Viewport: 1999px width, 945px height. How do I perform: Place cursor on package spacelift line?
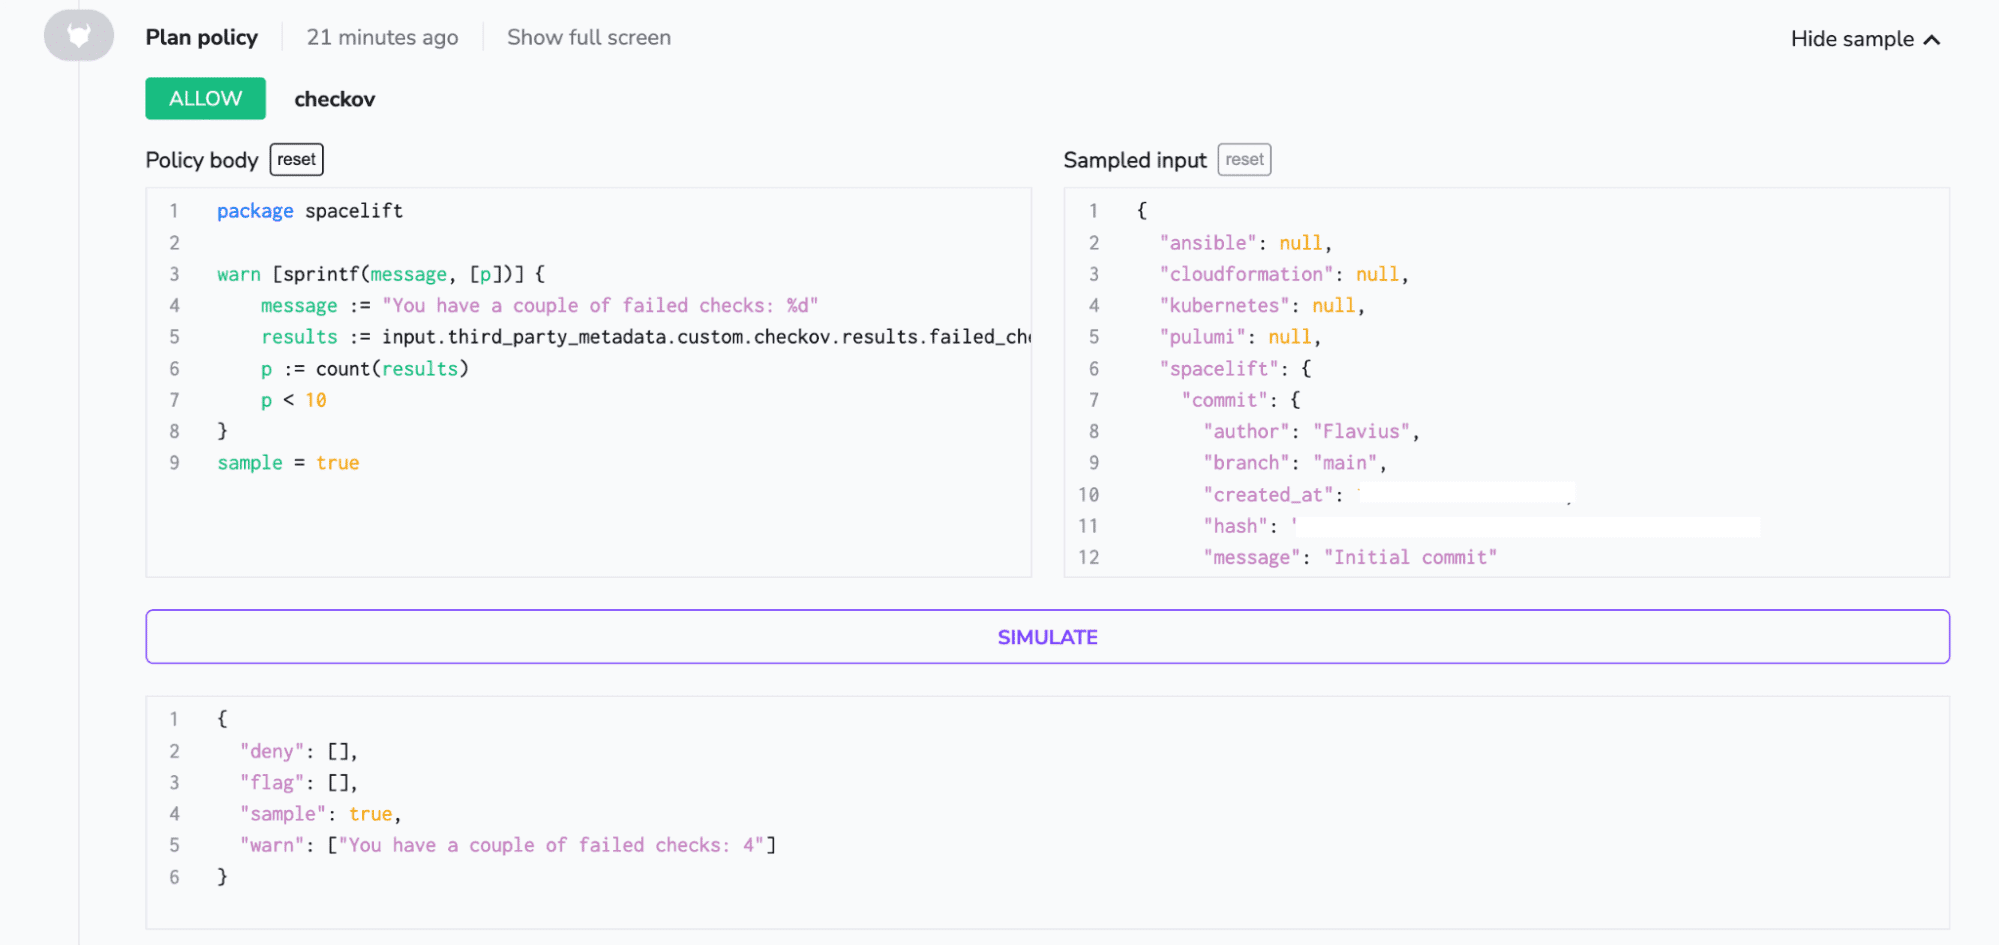click(x=309, y=211)
